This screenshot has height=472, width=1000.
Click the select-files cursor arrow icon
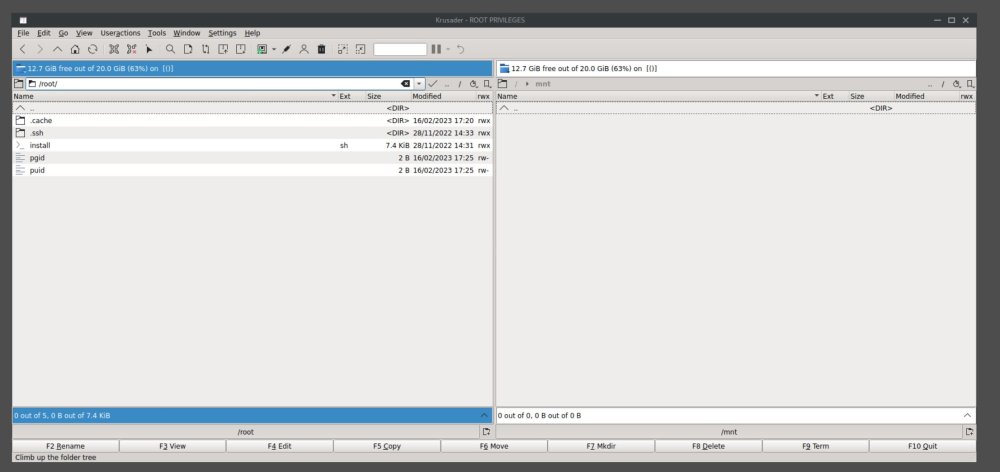tap(149, 49)
